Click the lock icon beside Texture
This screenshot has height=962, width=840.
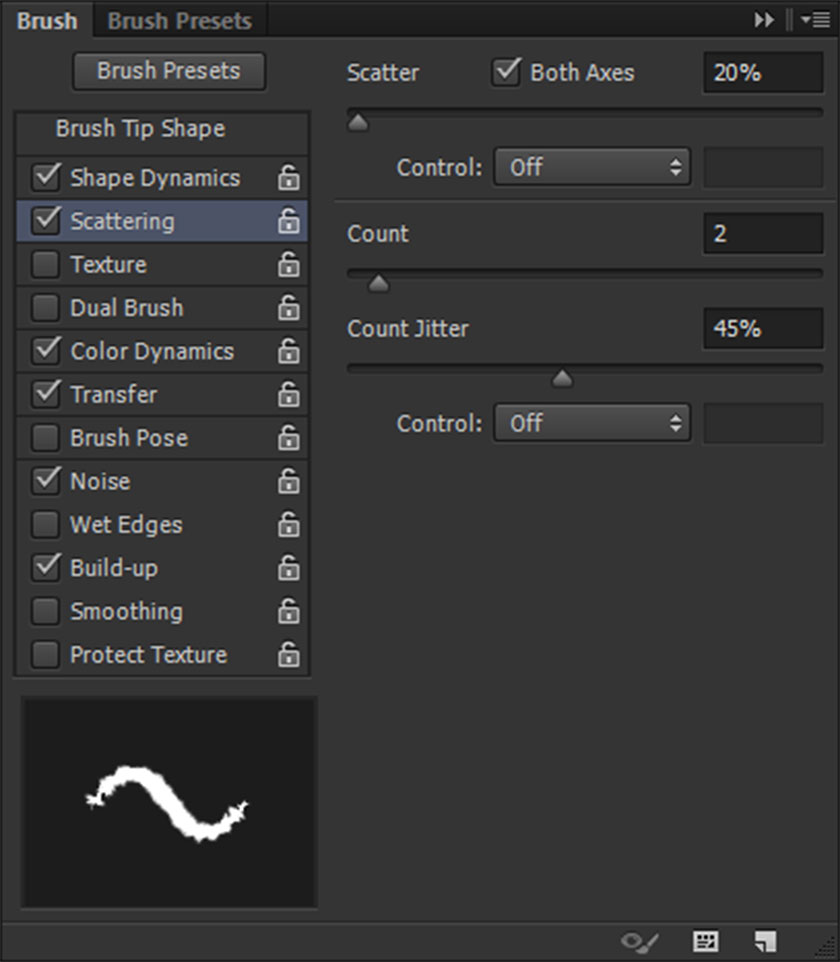pyautogui.click(x=288, y=265)
